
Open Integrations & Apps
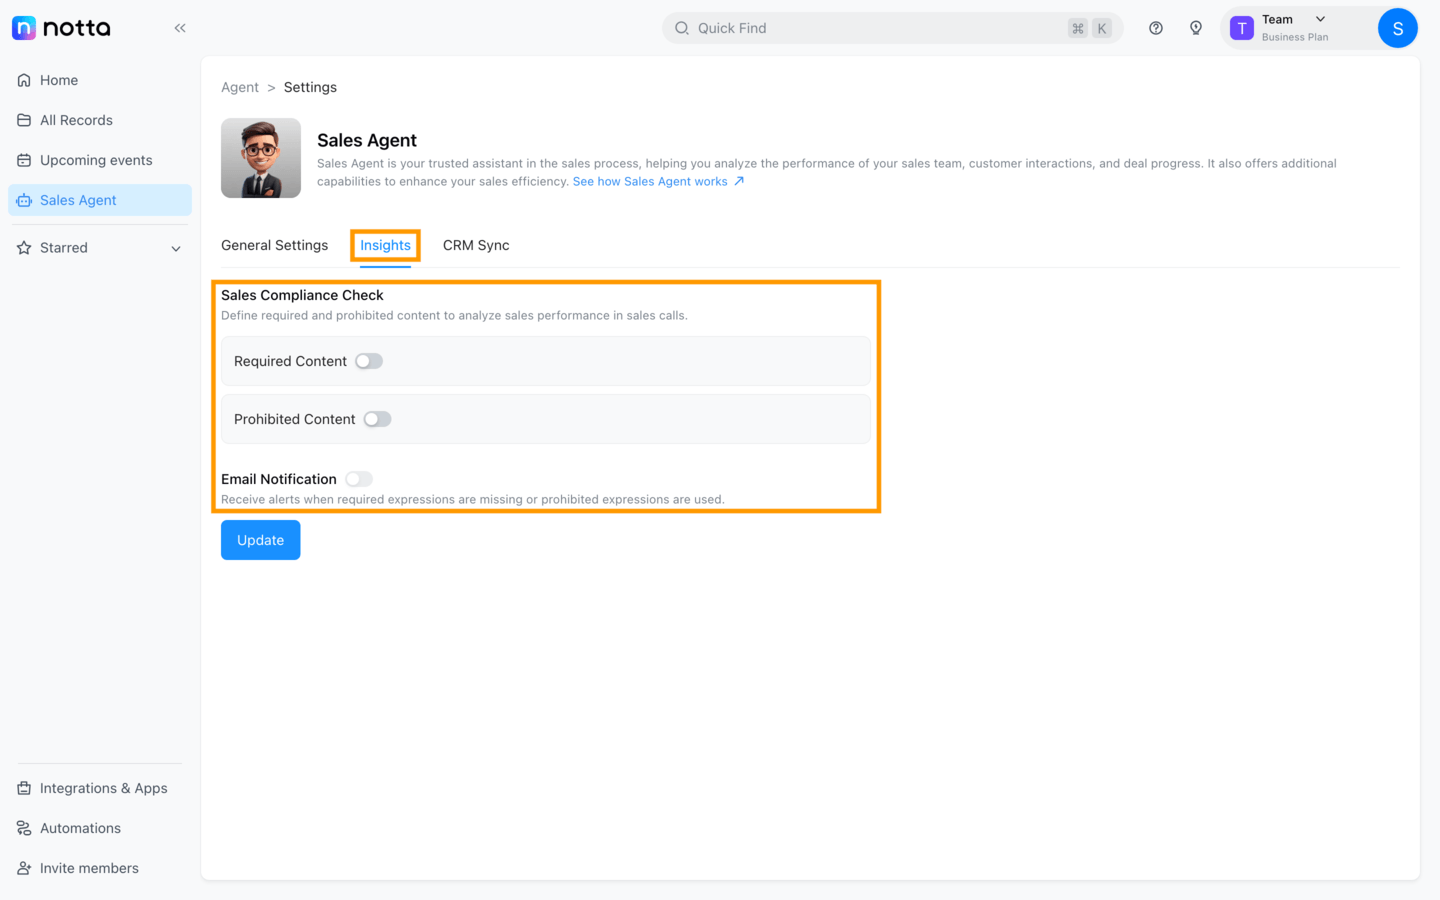tap(100, 788)
